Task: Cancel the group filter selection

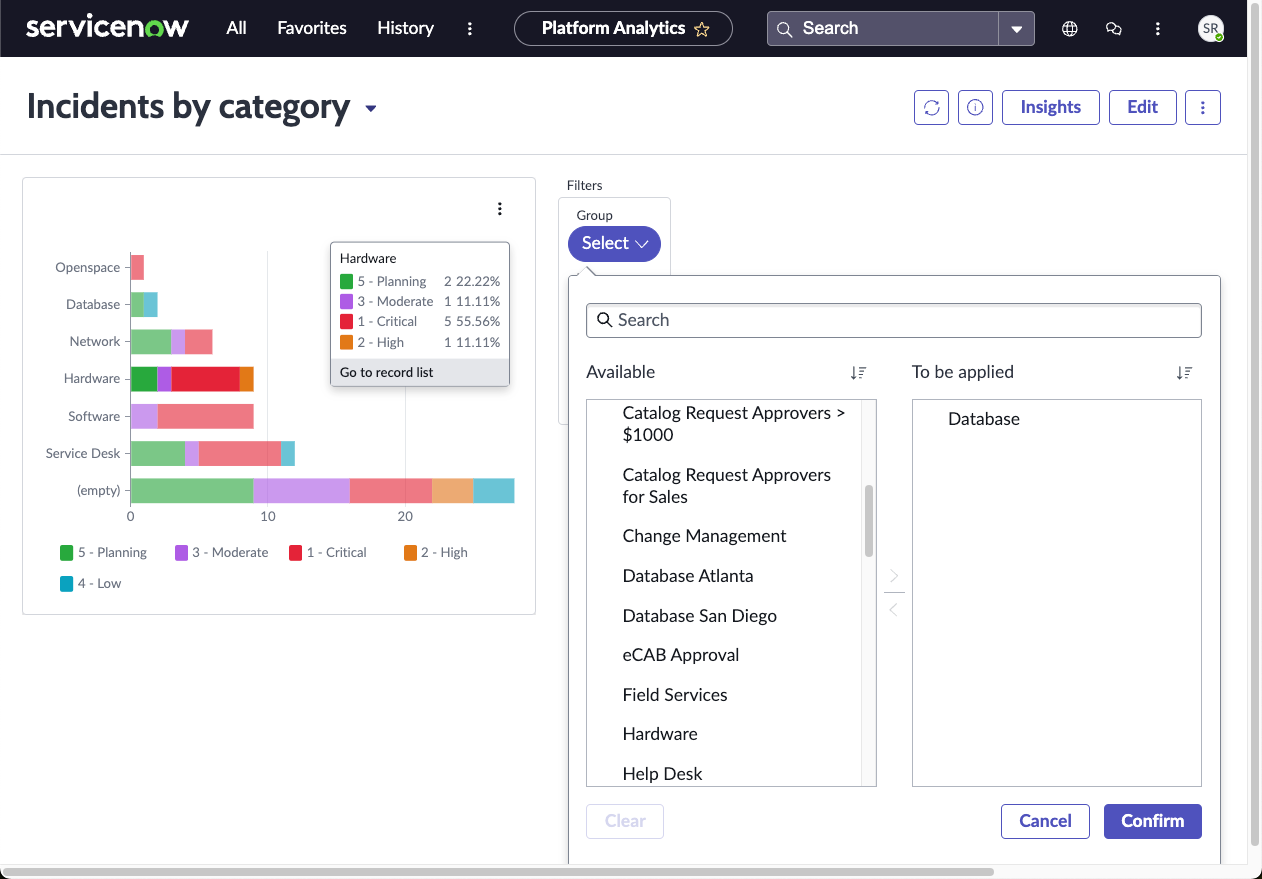Action: pyautogui.click(x=1045, y=821)
